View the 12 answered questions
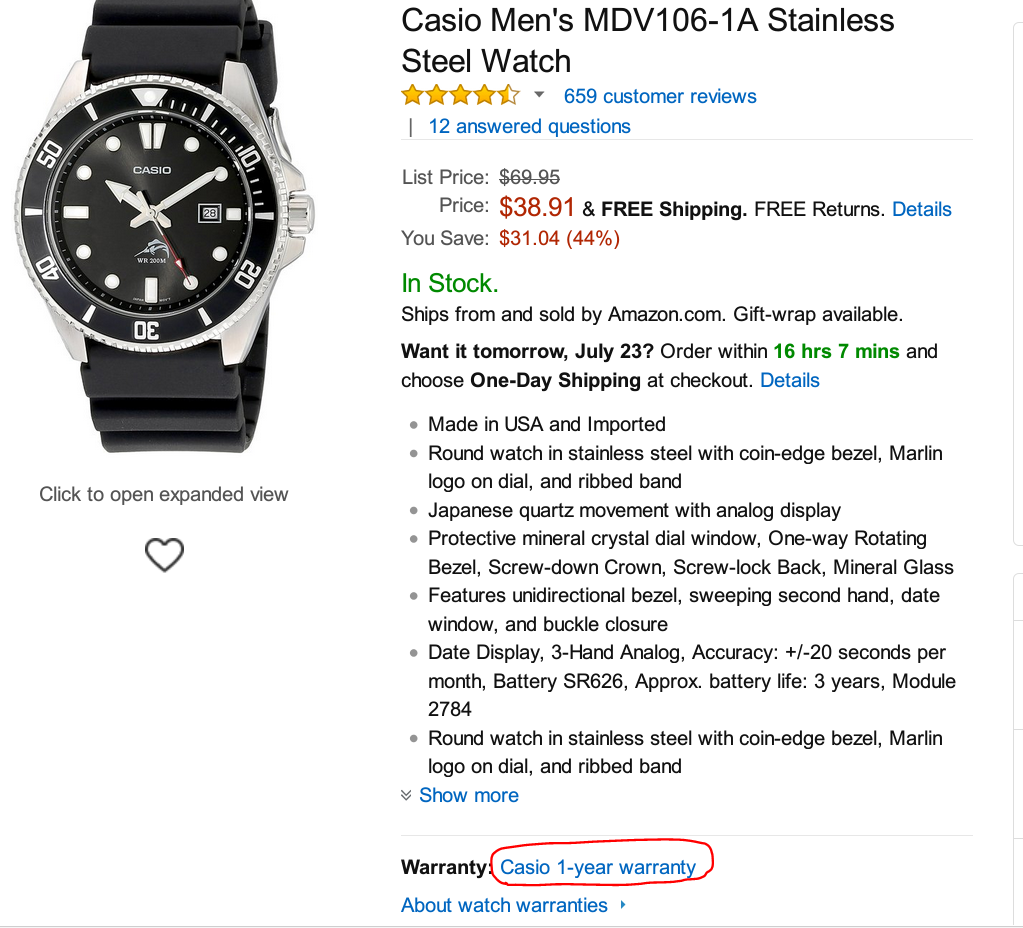The height and width of the screenshot is (928, 1023). pos(529,126)
